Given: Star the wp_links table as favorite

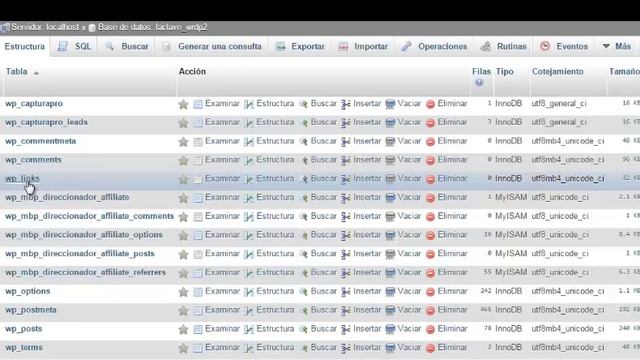Looking at the screenshot, I should coord(183,179).
